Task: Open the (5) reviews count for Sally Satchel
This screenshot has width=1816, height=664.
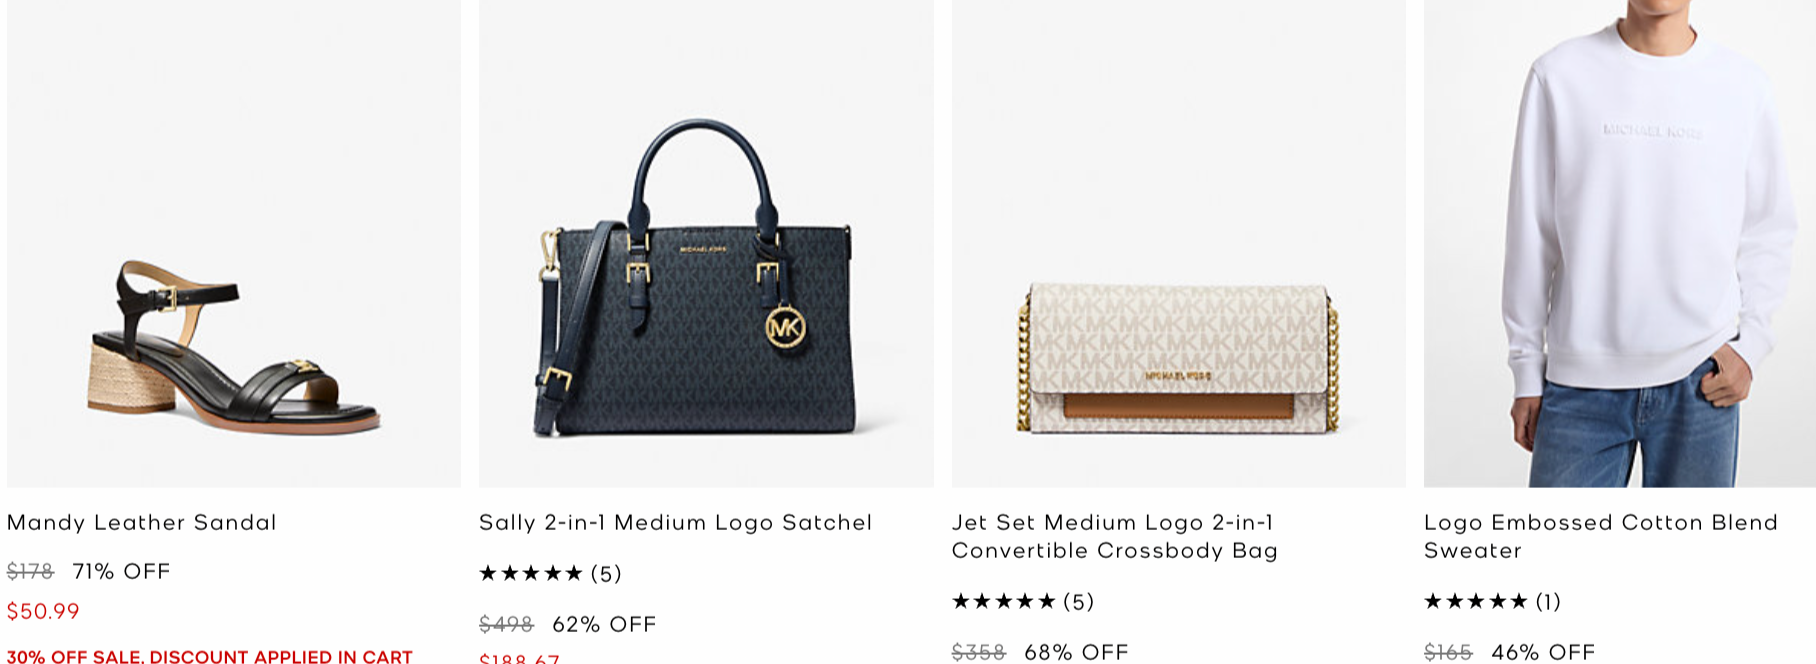Action: (x=606, y=573)
